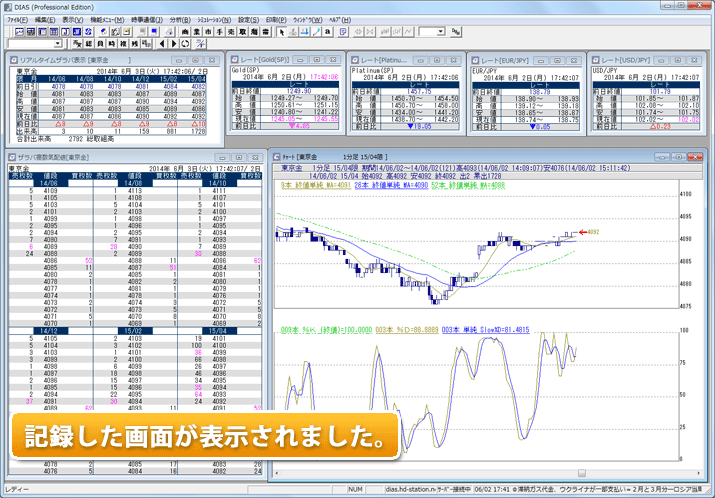Click the 市 toolbar icon
The width and height of the screenshot is (715, 498).
coord(206,32)
